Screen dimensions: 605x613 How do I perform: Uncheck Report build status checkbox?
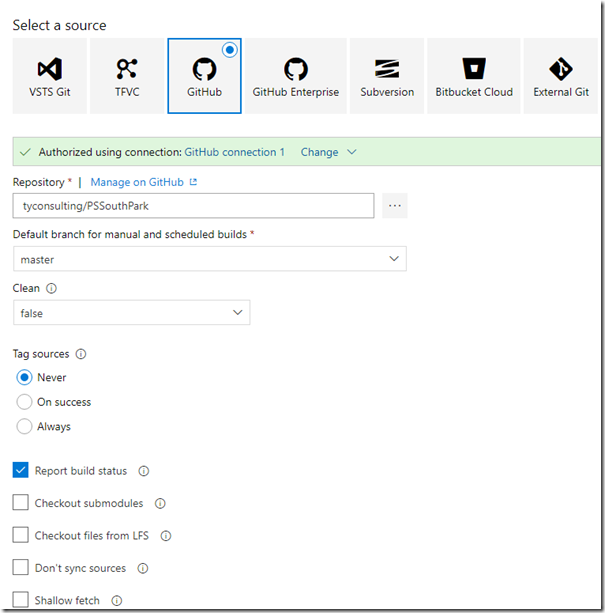coord(20,470)
